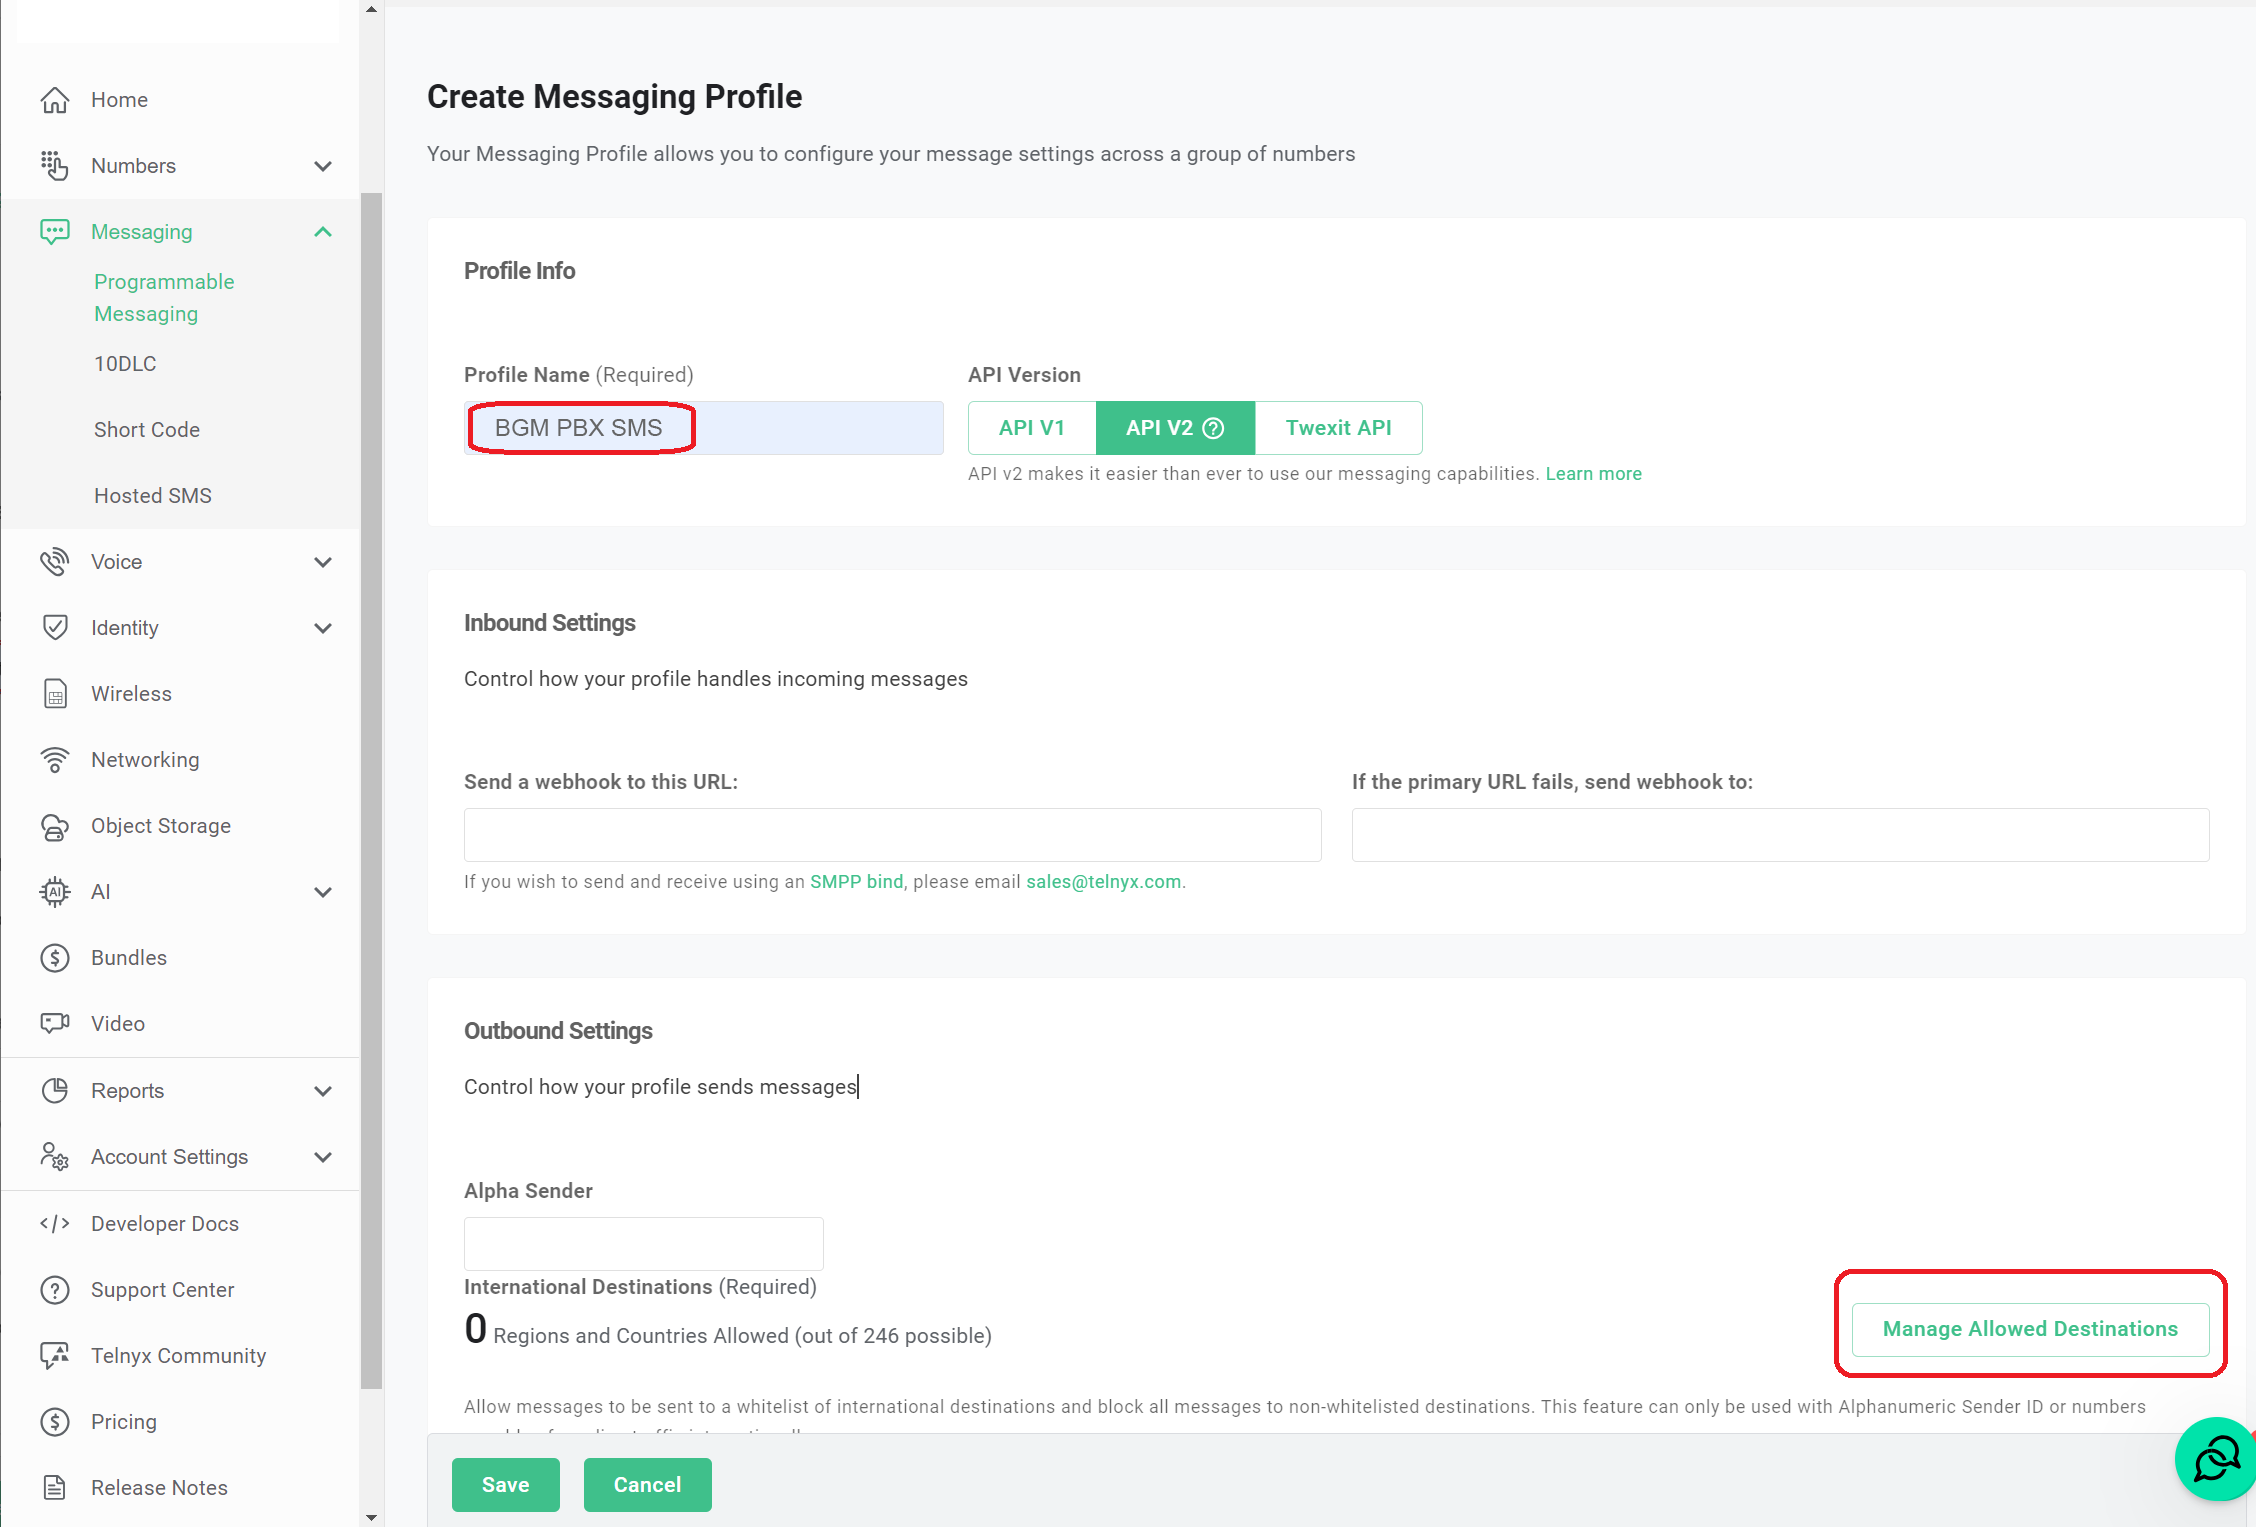Click the API V2 help question icon
Viewport: 2256px width, 1527px height.
click(x=1213, y=428)
